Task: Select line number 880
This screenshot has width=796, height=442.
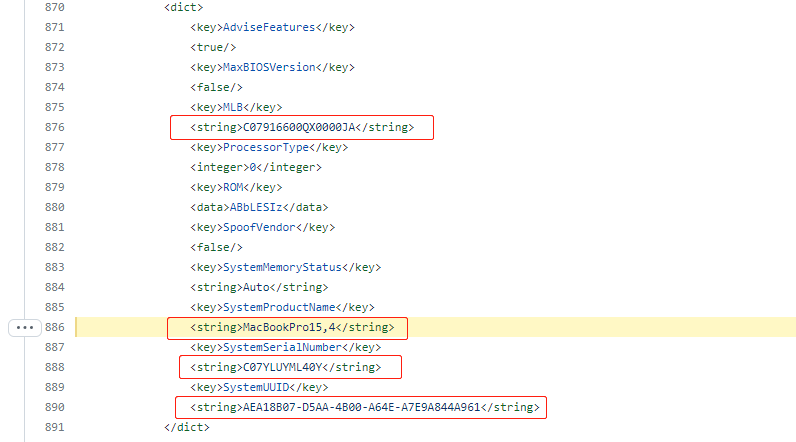Action: (54, 207)
